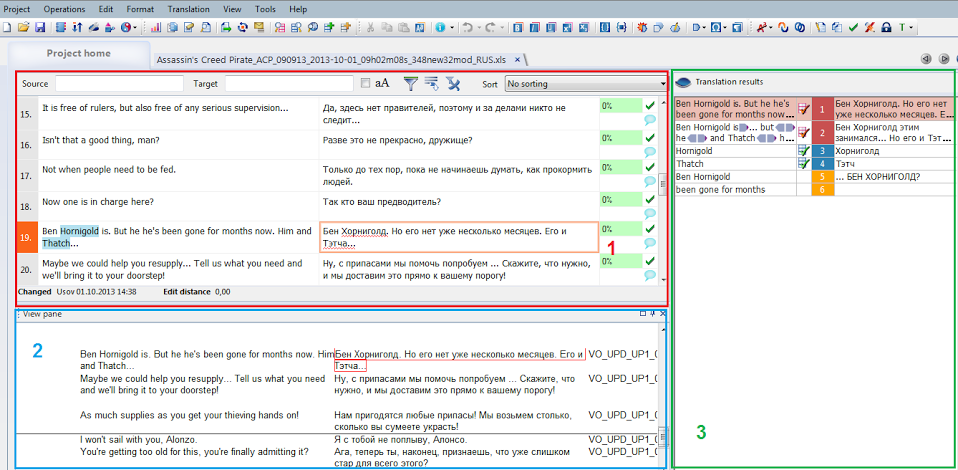
Task: Click the View pane vertical scrollbar thumb
Action: point(663,436)
